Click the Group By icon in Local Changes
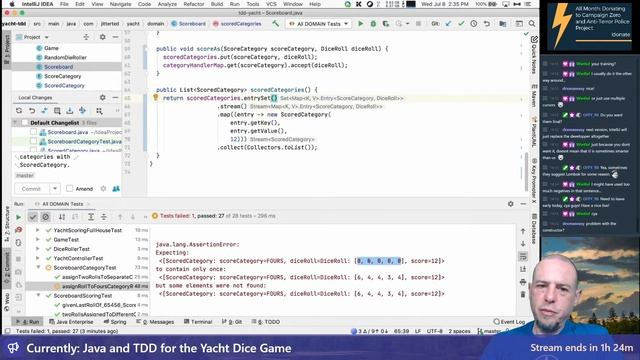Screen dimensions: 640x360 tap(99, 111)
